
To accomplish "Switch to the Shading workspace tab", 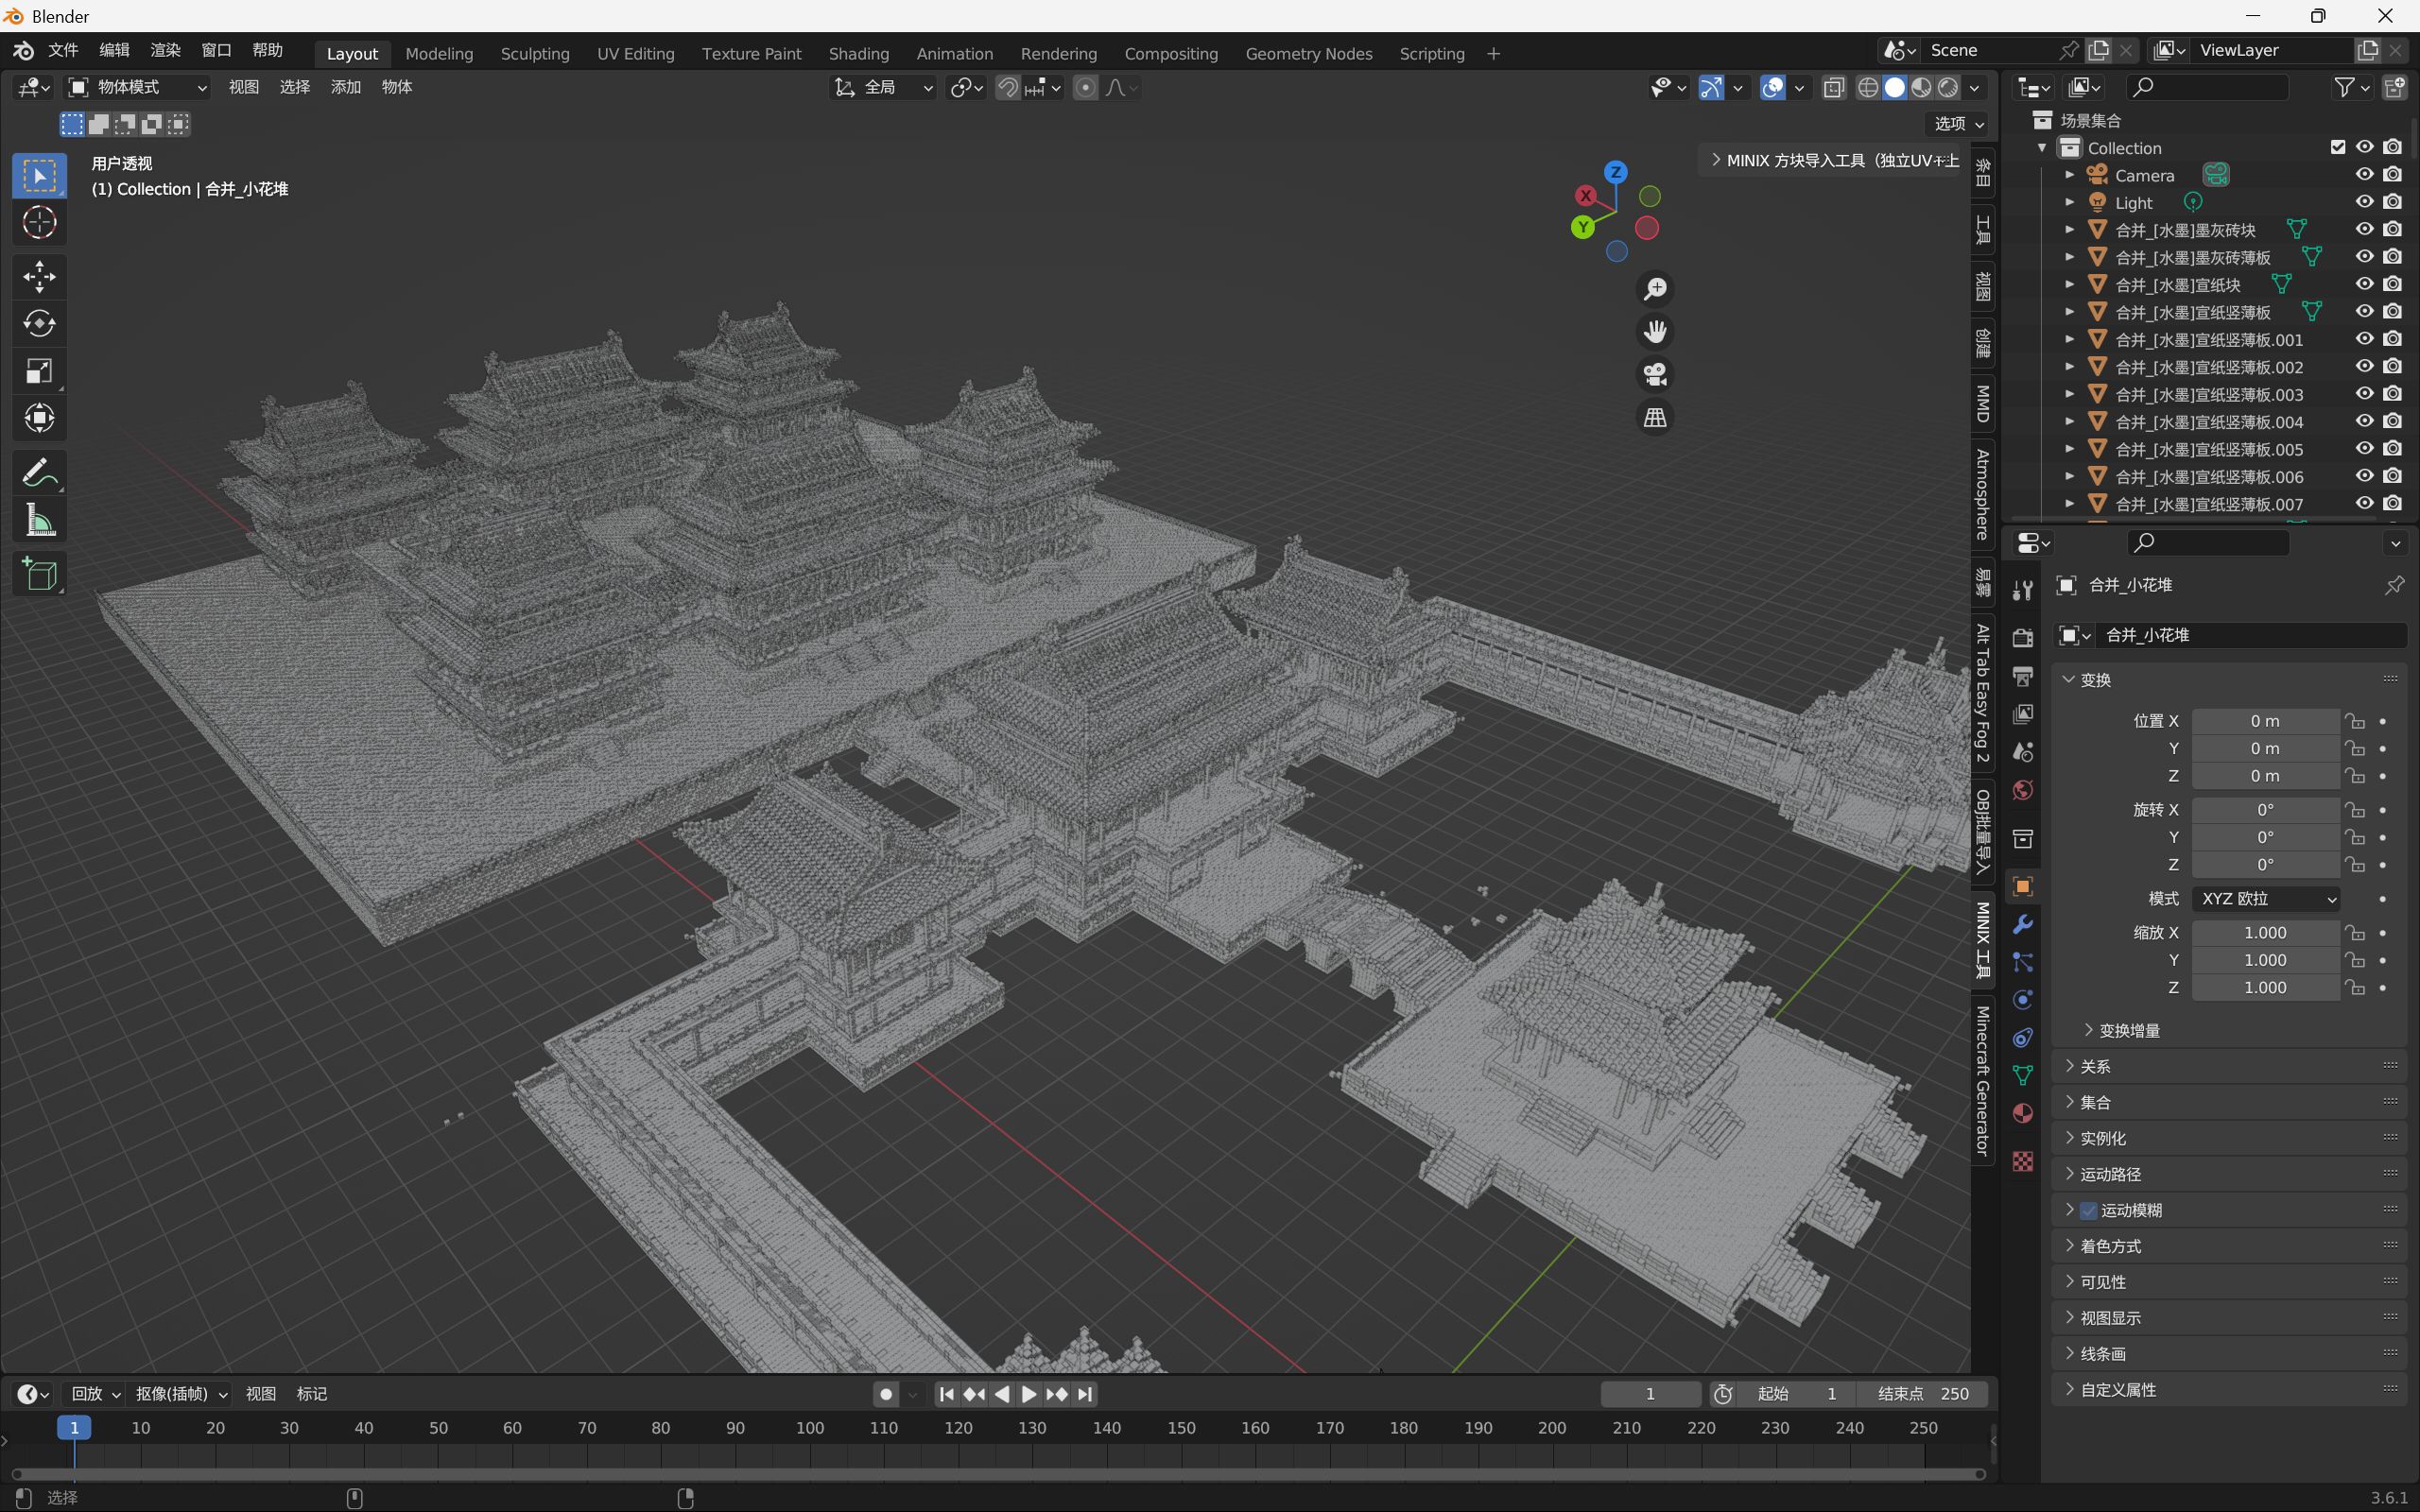I will (x=858, y=54).
